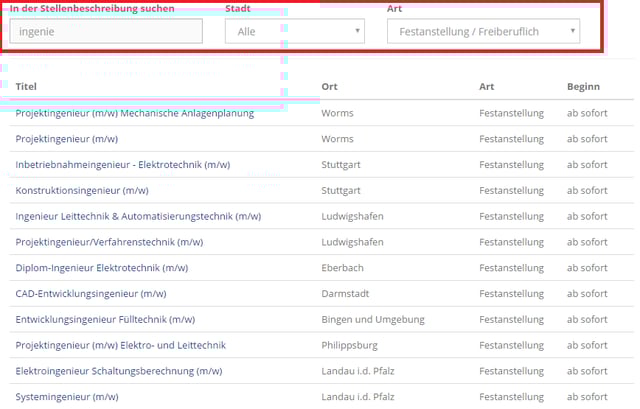Open Projektingenieur (m/w) Elektro- und Leittechnik

tap(121, 345)
